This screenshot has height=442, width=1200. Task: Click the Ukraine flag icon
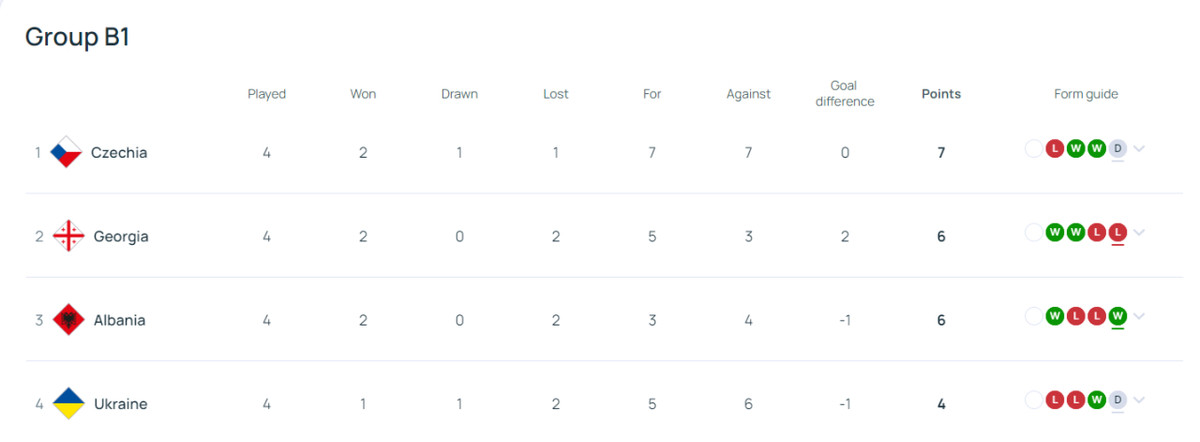(68, 404)
